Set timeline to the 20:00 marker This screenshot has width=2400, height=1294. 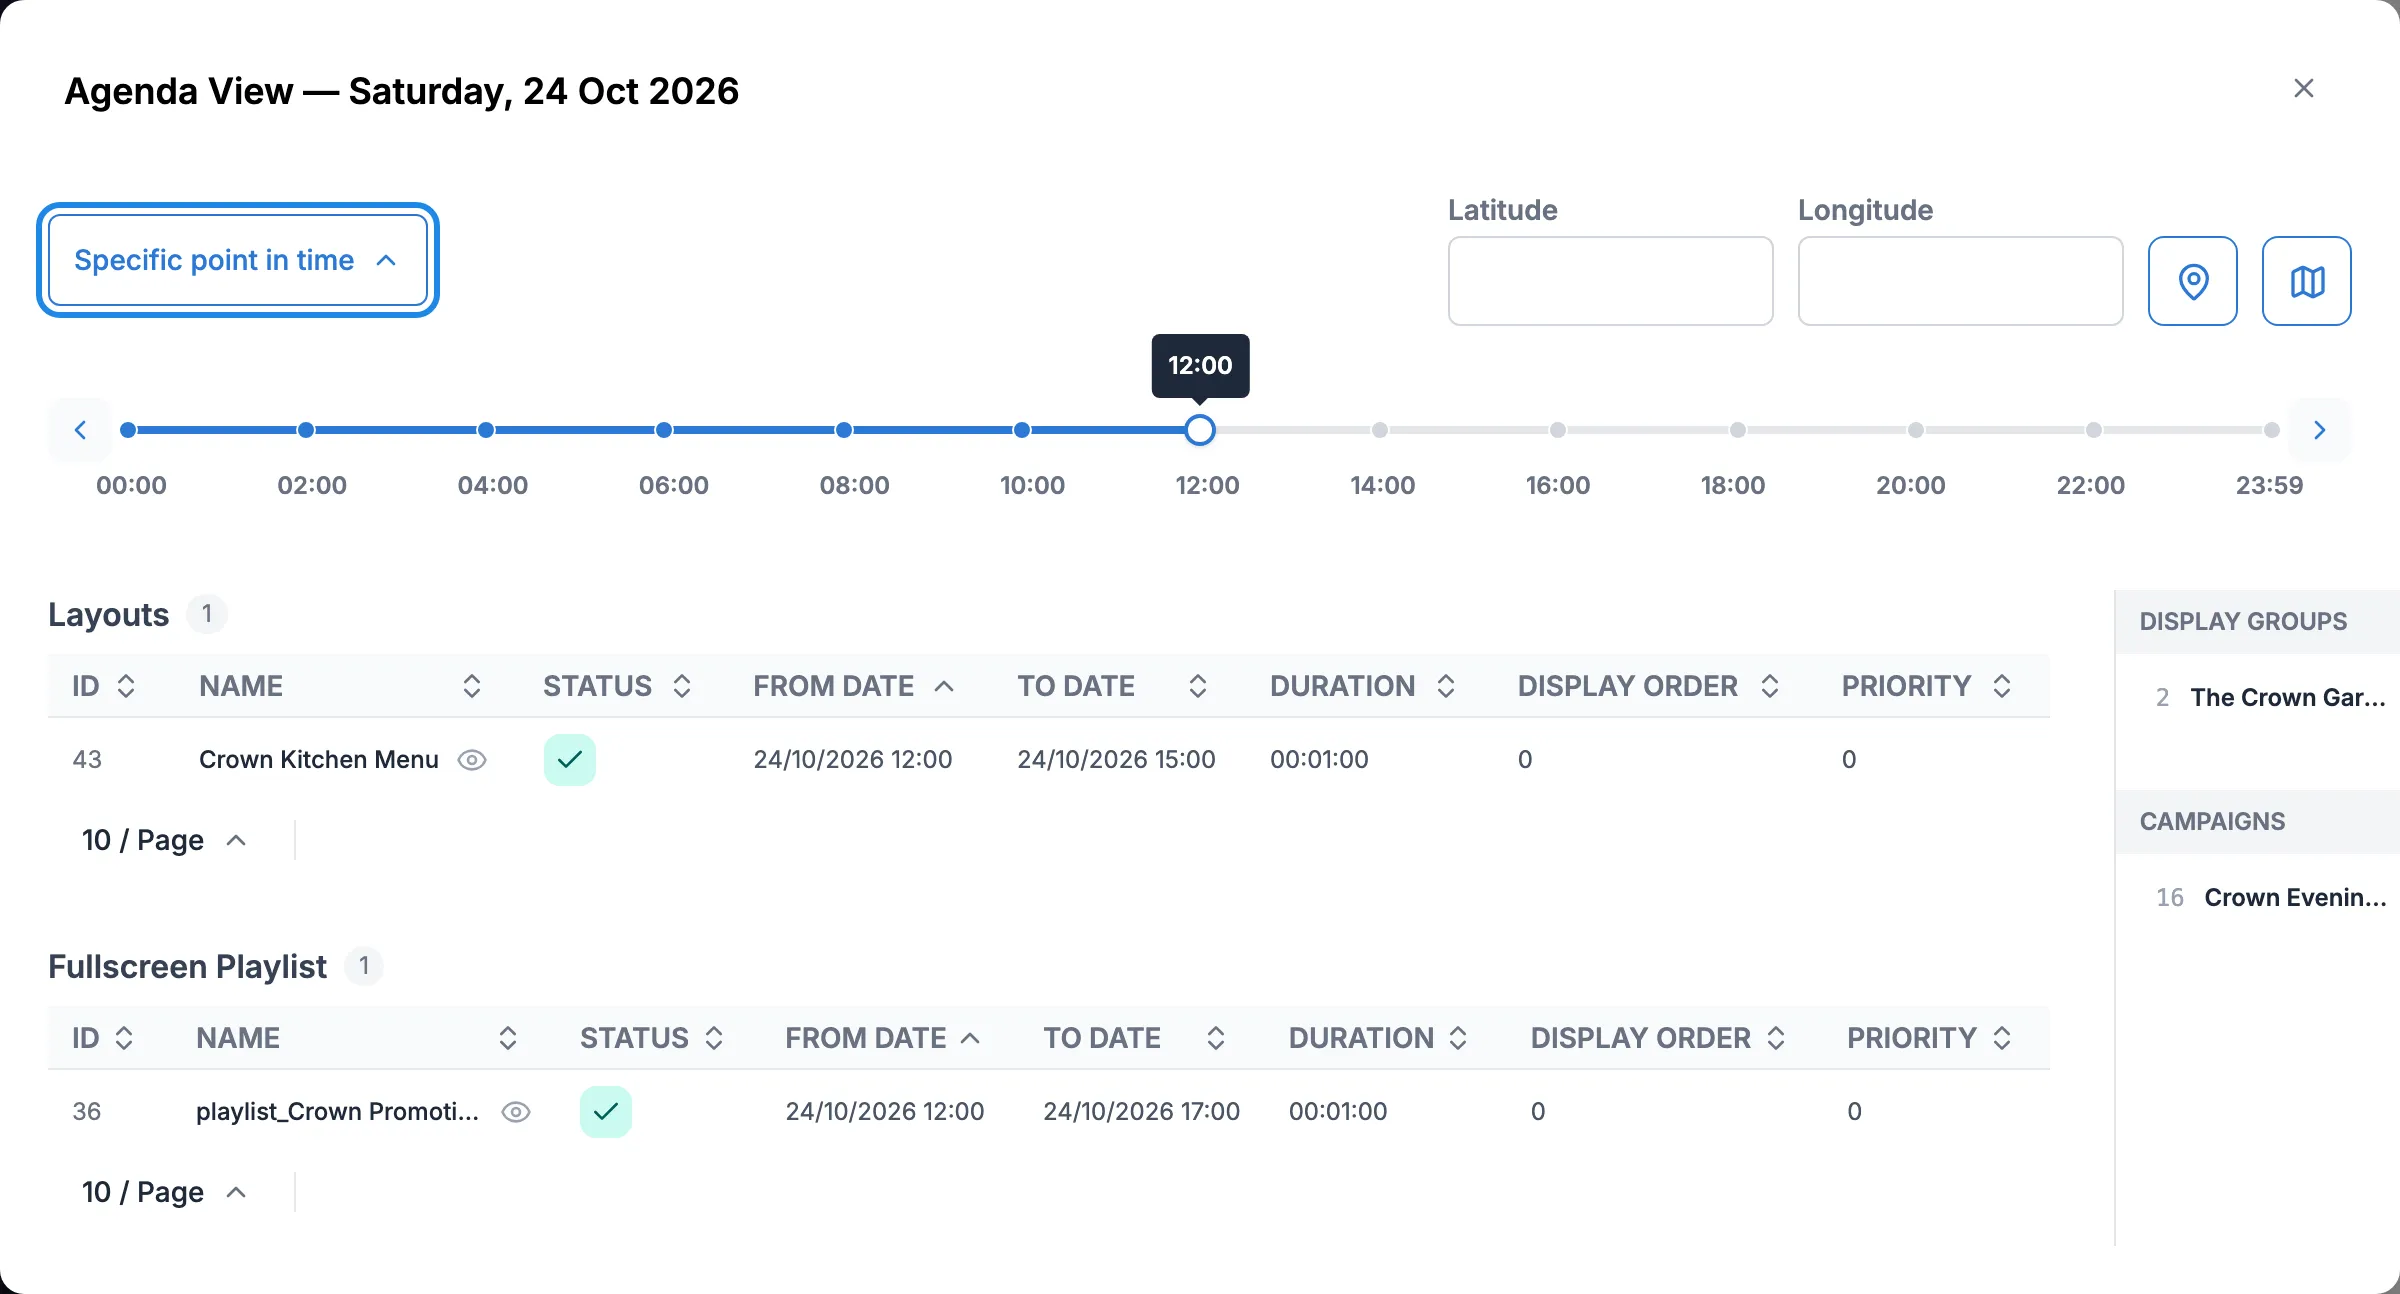(1916, 430)
